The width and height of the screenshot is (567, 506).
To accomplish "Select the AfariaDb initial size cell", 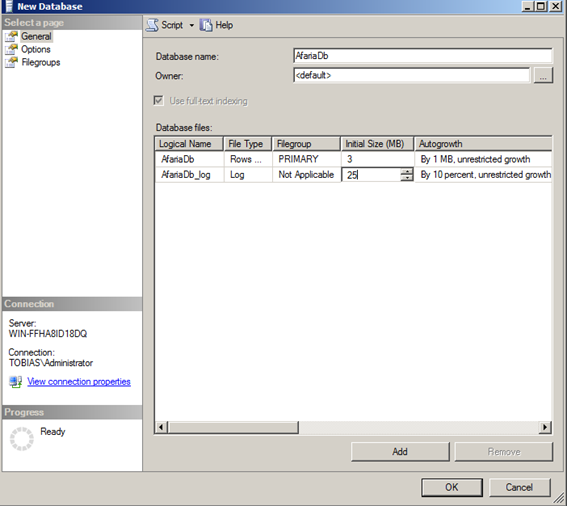I will point(377,159).
